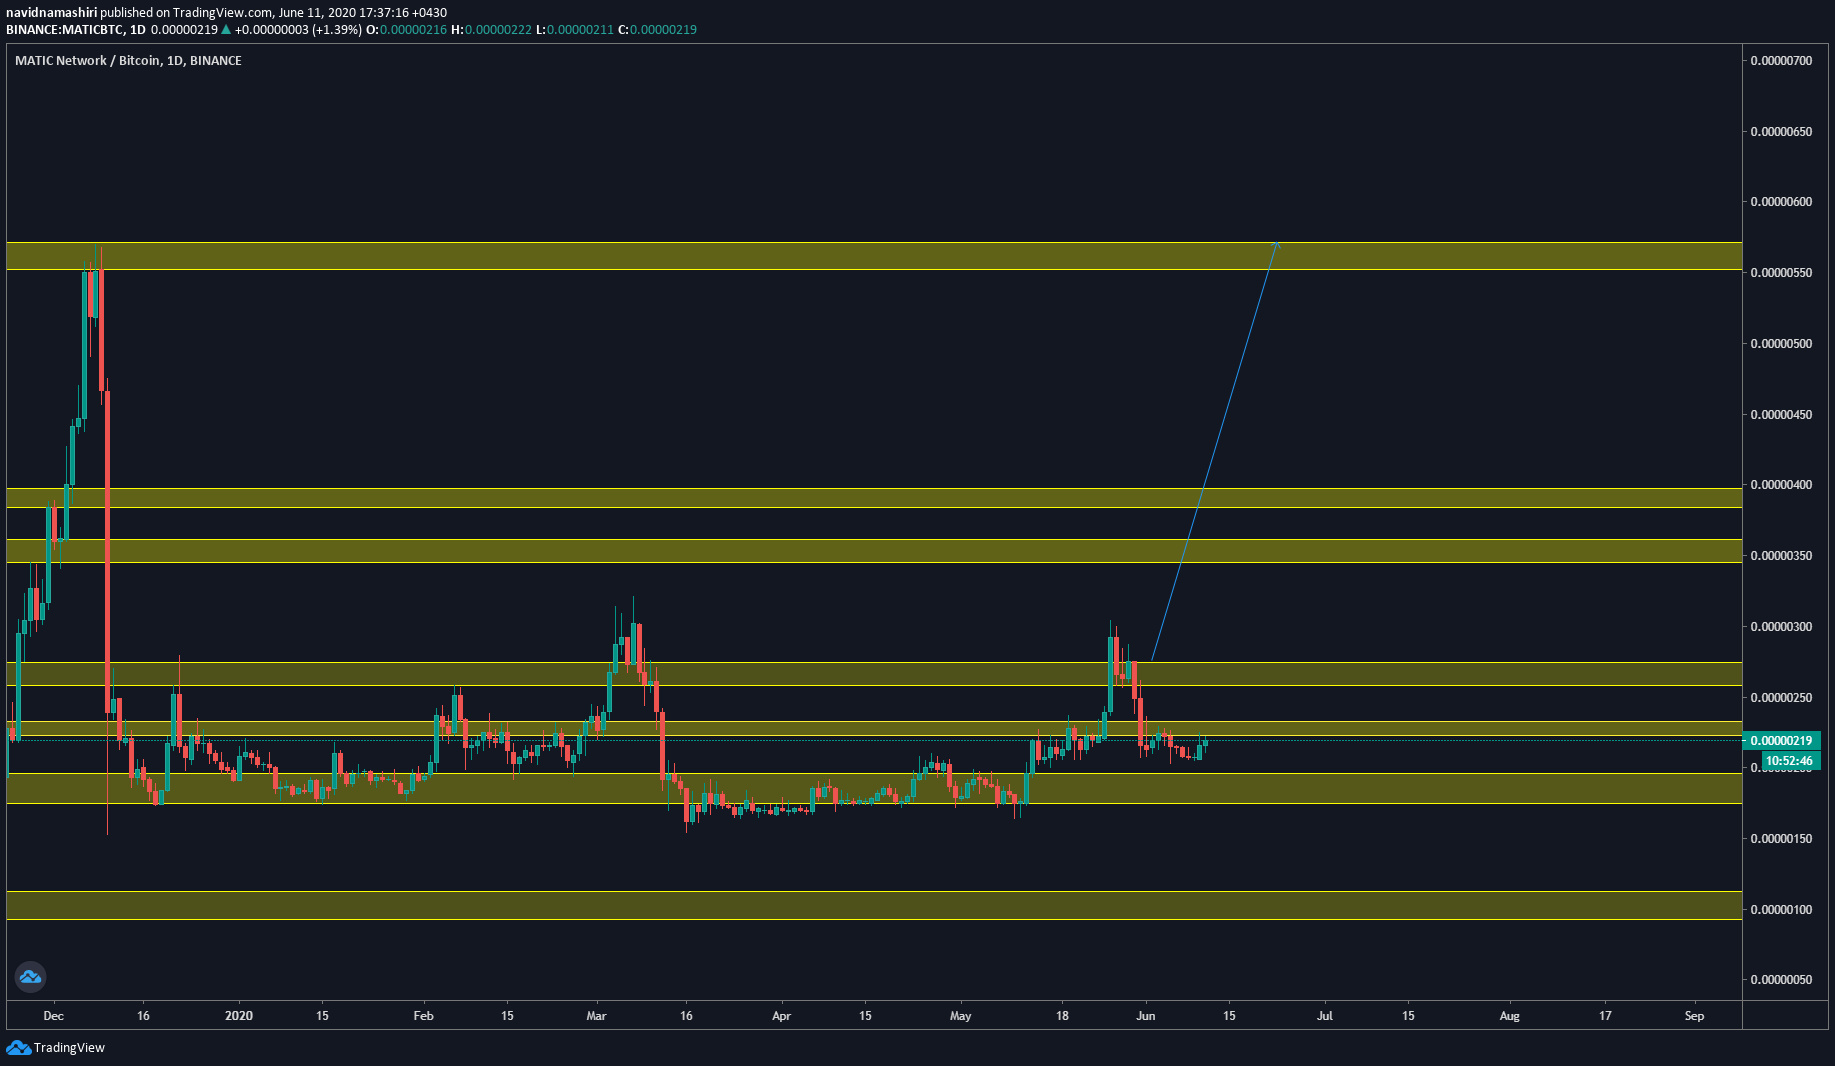Click the TradingView.com text in header
Viewport: 1835px width, 1066px height.
[222, 13]
